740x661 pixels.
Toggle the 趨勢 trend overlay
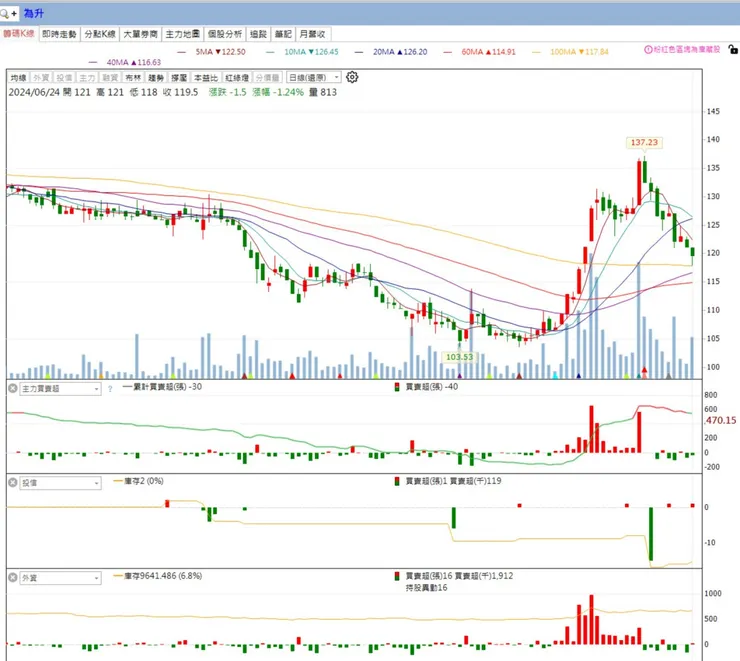coord(156,77)
